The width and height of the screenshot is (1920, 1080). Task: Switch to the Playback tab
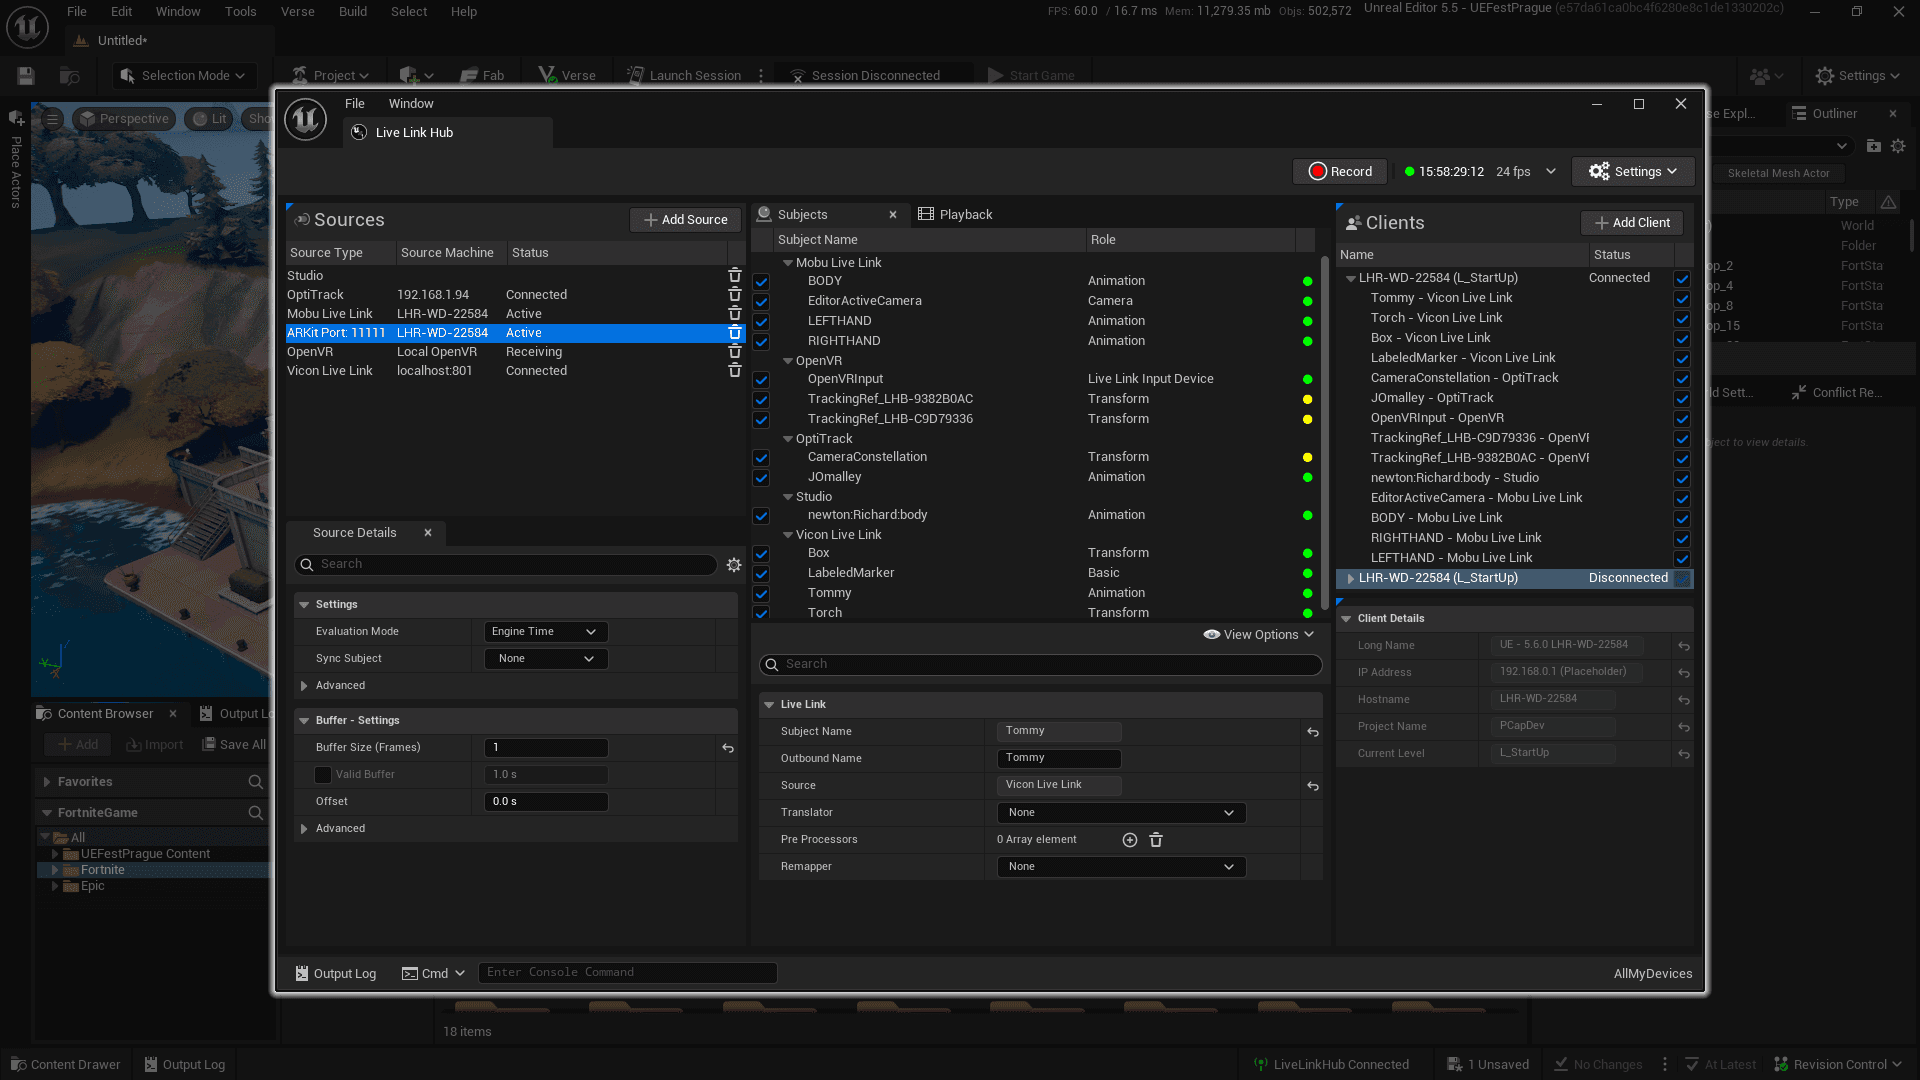tap(956, 215)
